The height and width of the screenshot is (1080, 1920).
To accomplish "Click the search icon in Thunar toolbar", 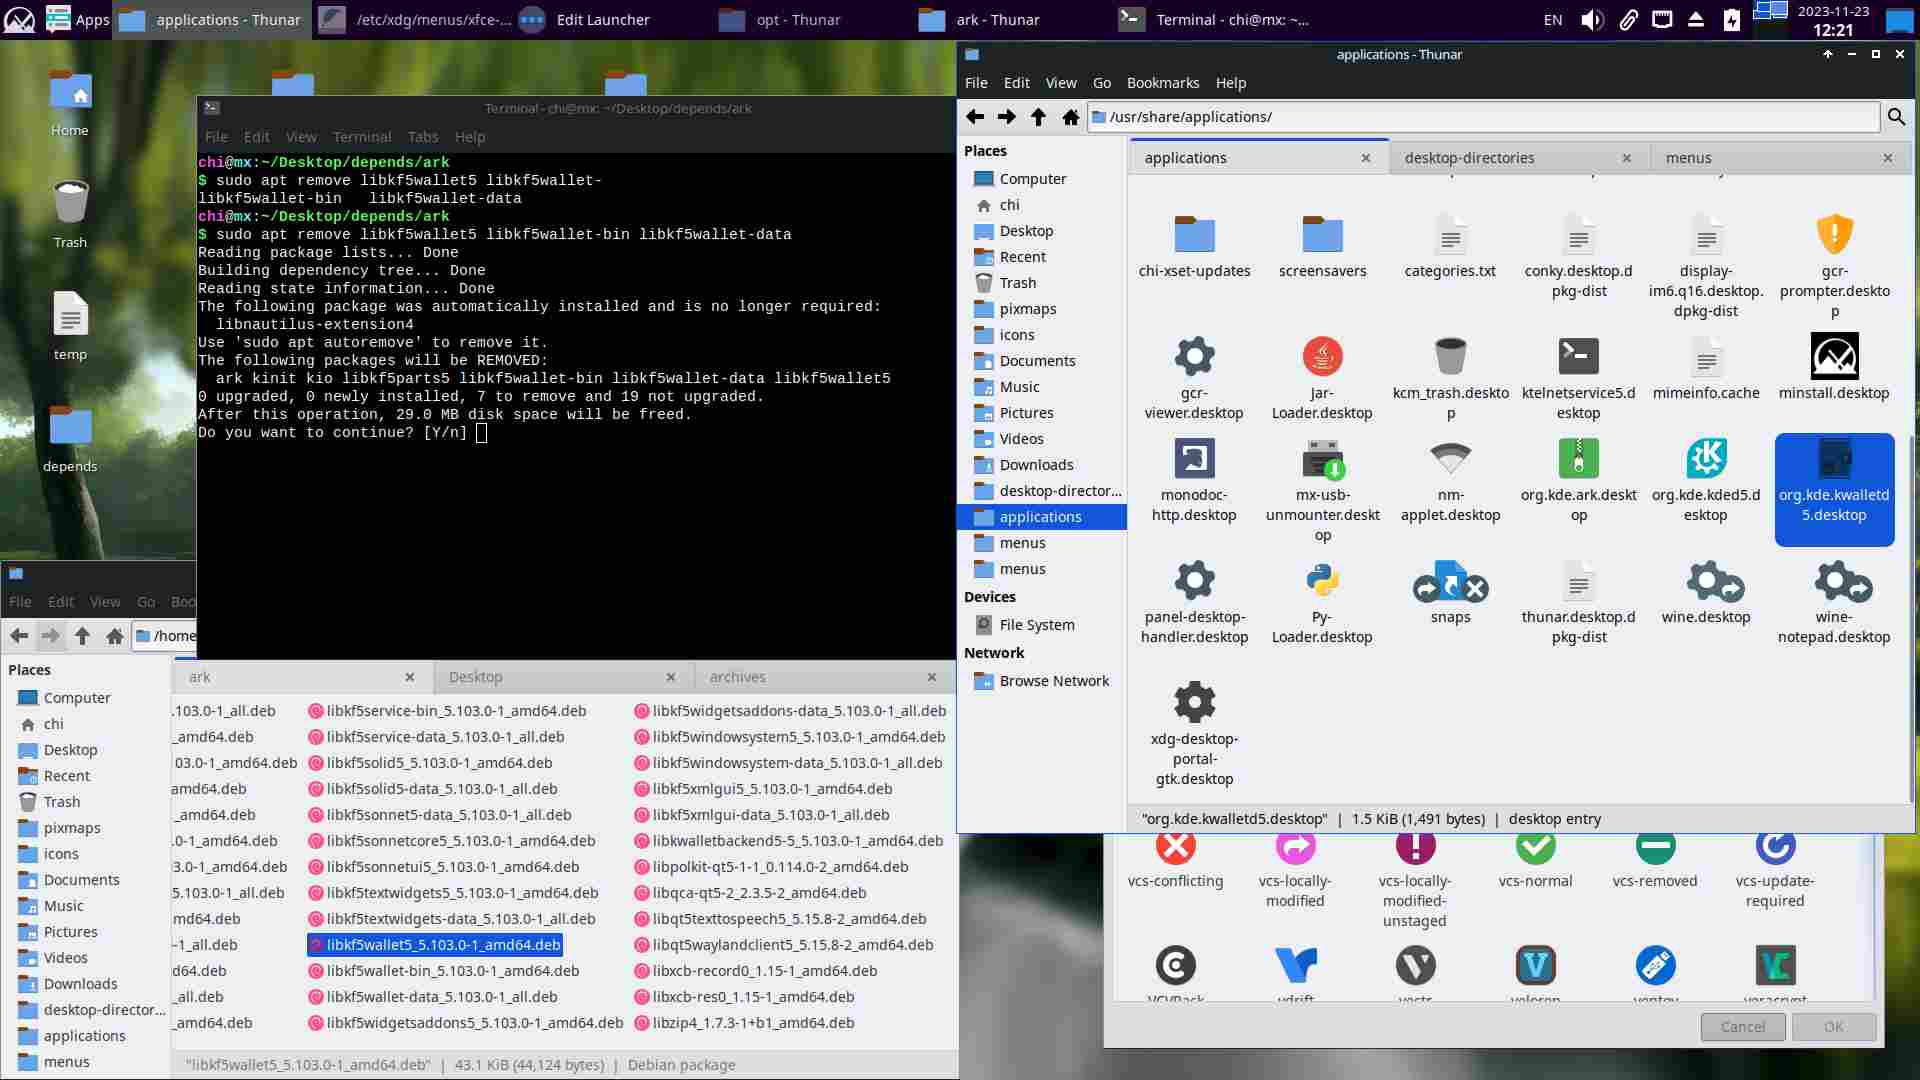I will pyautogui.click(x=1896, y=117).
